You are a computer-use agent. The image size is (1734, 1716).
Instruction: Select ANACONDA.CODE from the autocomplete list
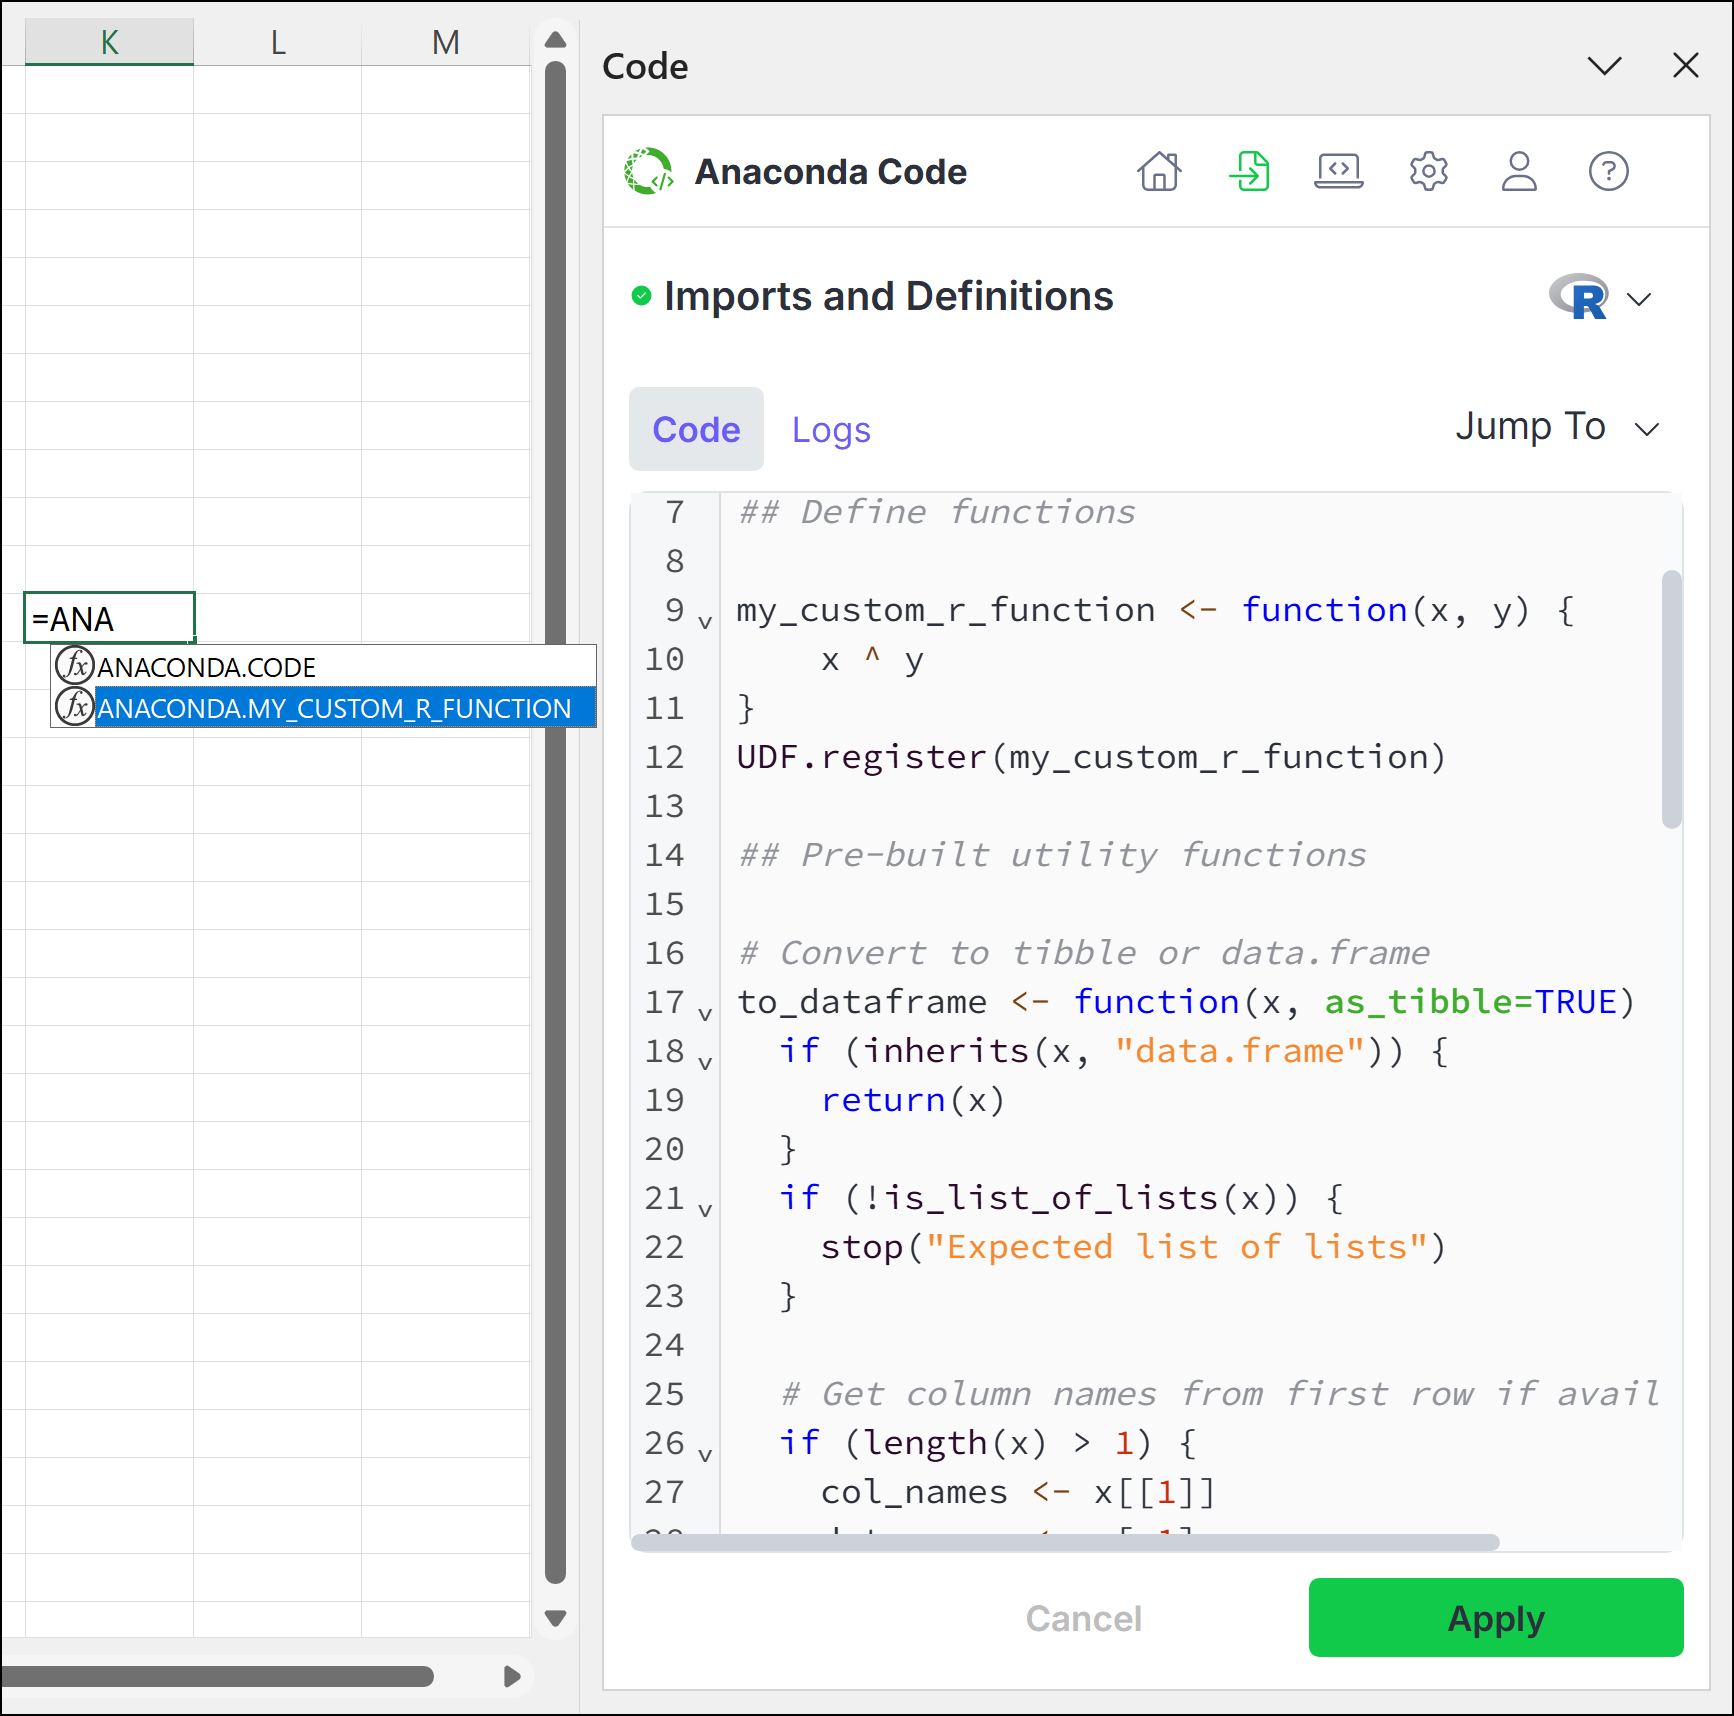[324, 666]
